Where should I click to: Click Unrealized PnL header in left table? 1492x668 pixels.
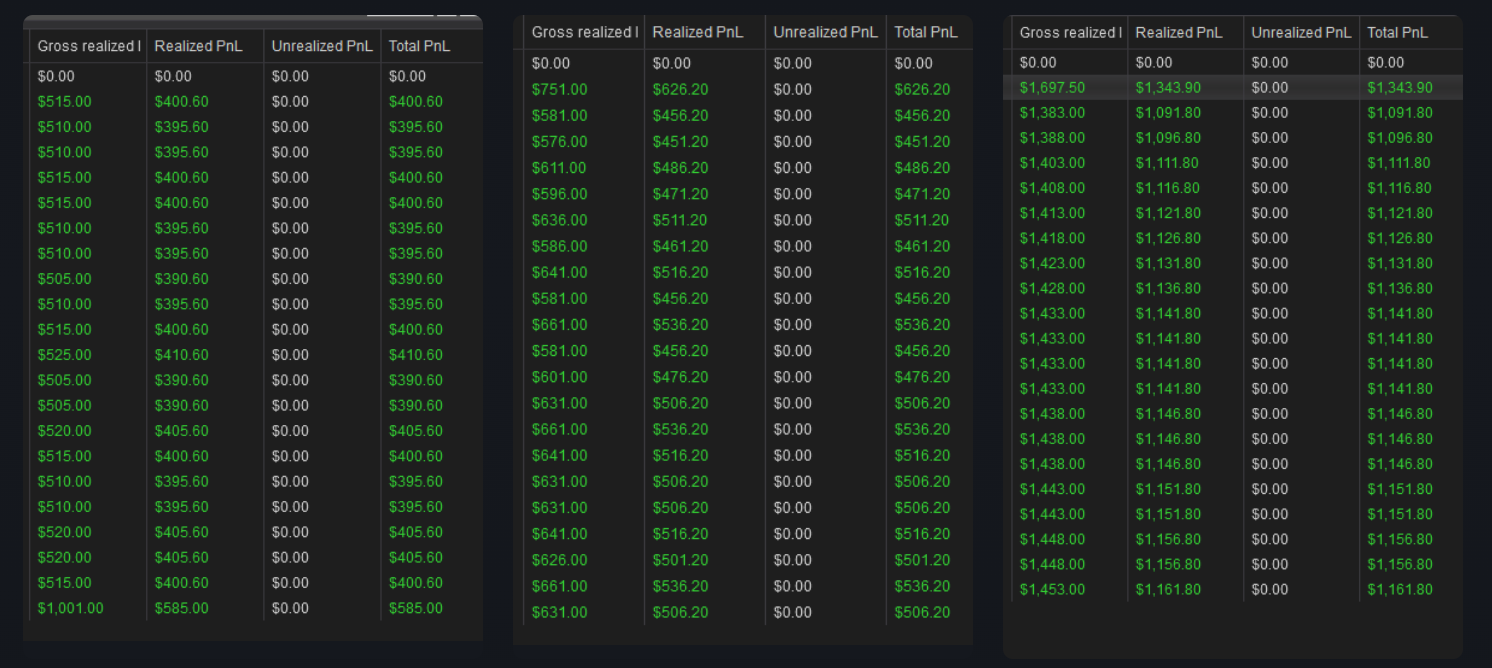tap(321, 46)
